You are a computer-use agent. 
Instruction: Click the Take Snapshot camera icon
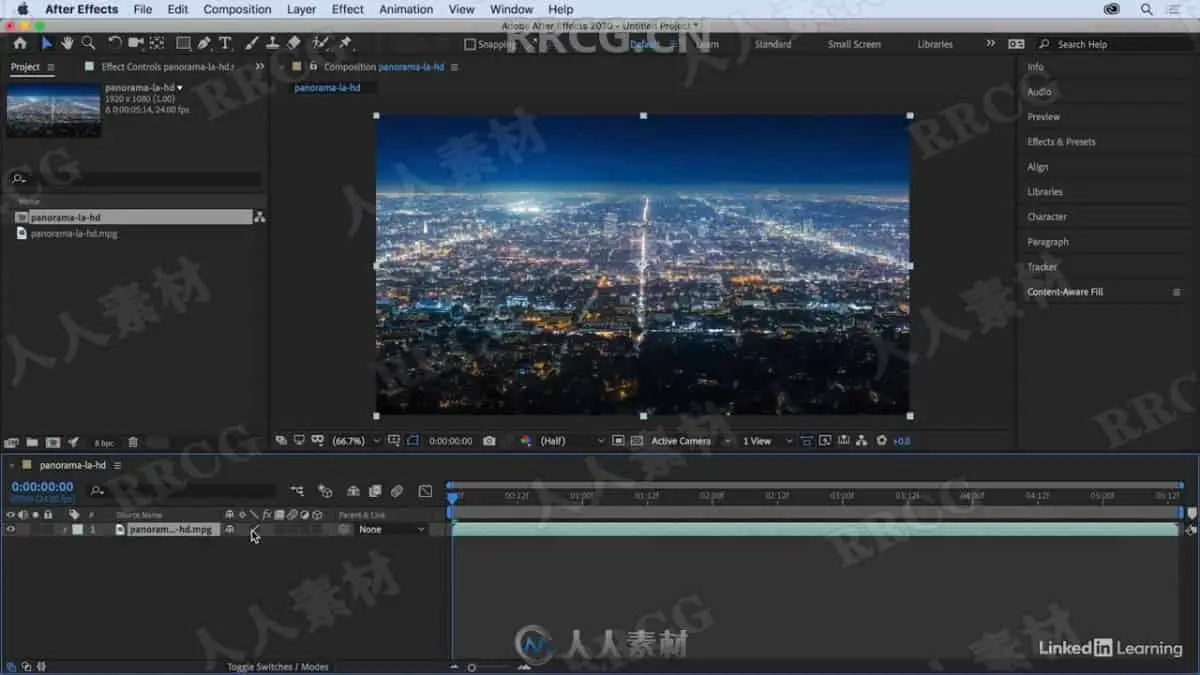pos(489,441)
